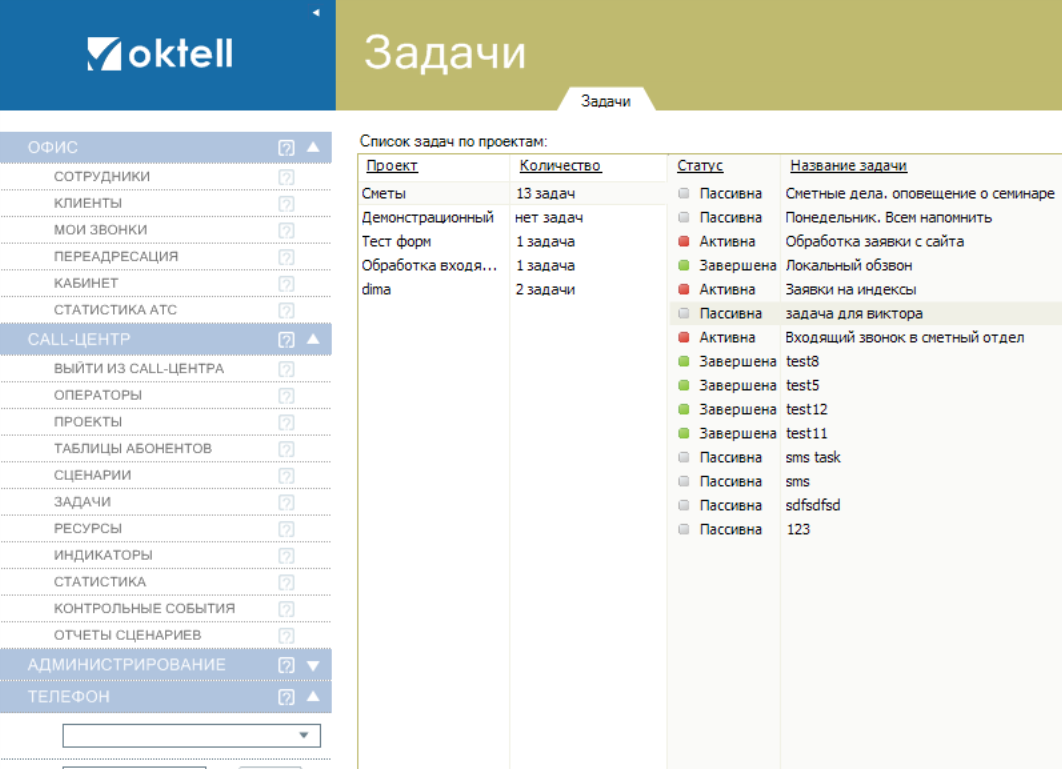Screen dimensions: 1062x769
Task: Click gray status indicator of sms task
Action: point(684,458)
